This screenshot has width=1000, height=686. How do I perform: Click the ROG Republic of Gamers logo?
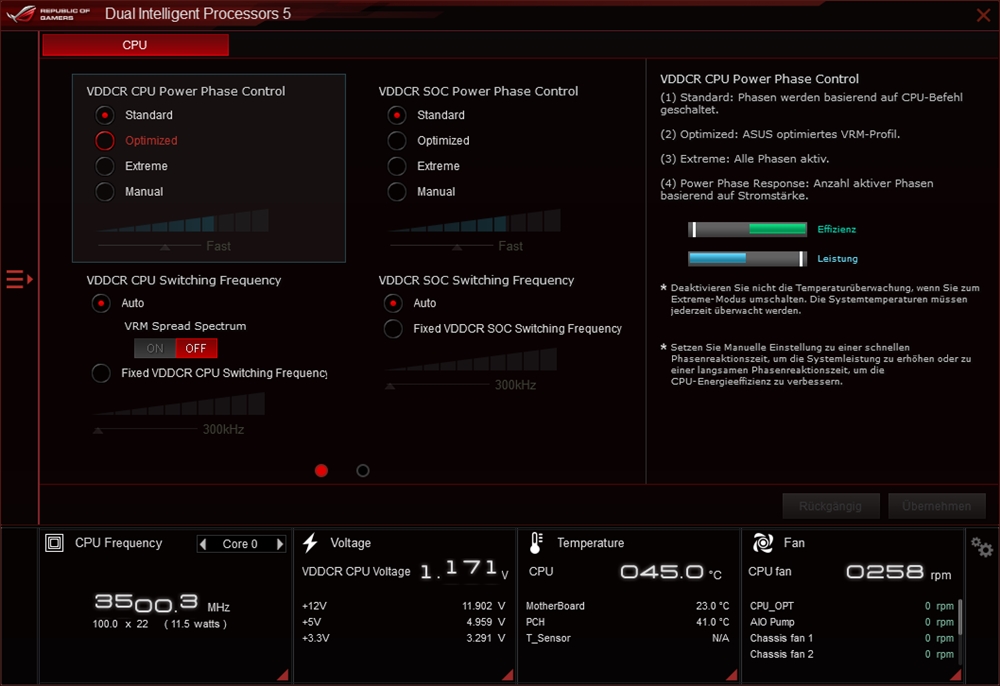(48, 13)
